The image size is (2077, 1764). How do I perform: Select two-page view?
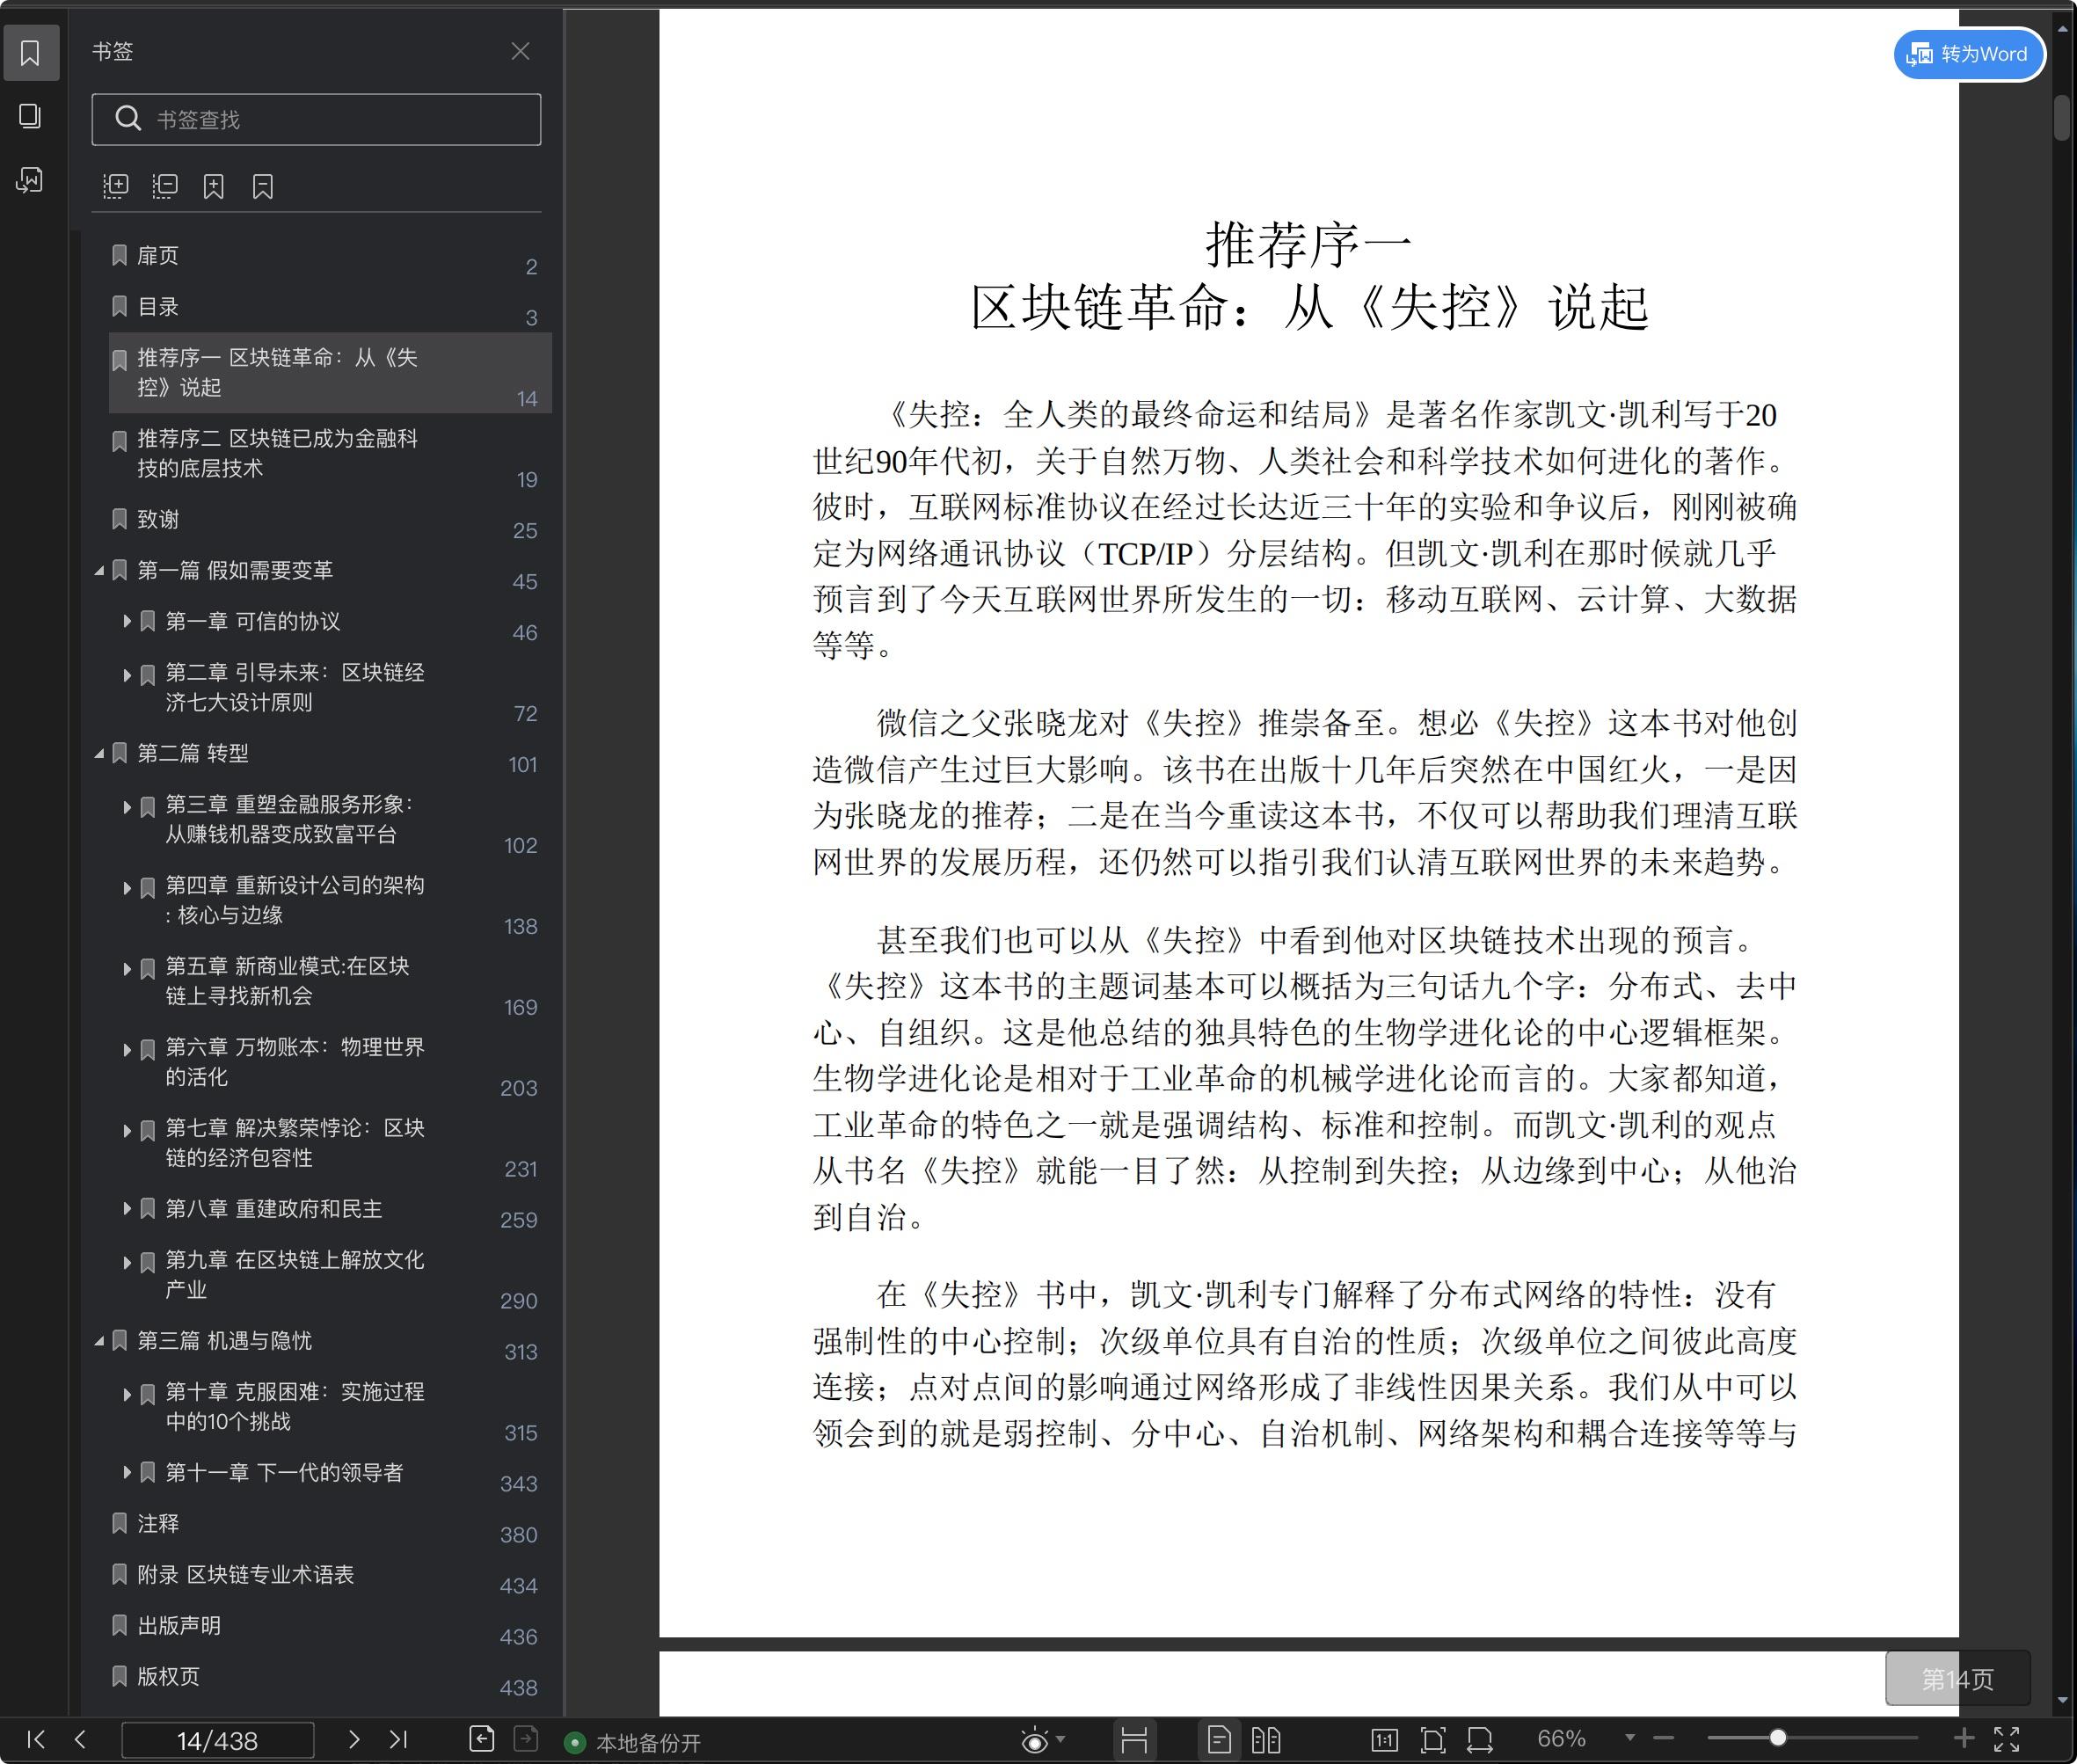point(1266,1741)
